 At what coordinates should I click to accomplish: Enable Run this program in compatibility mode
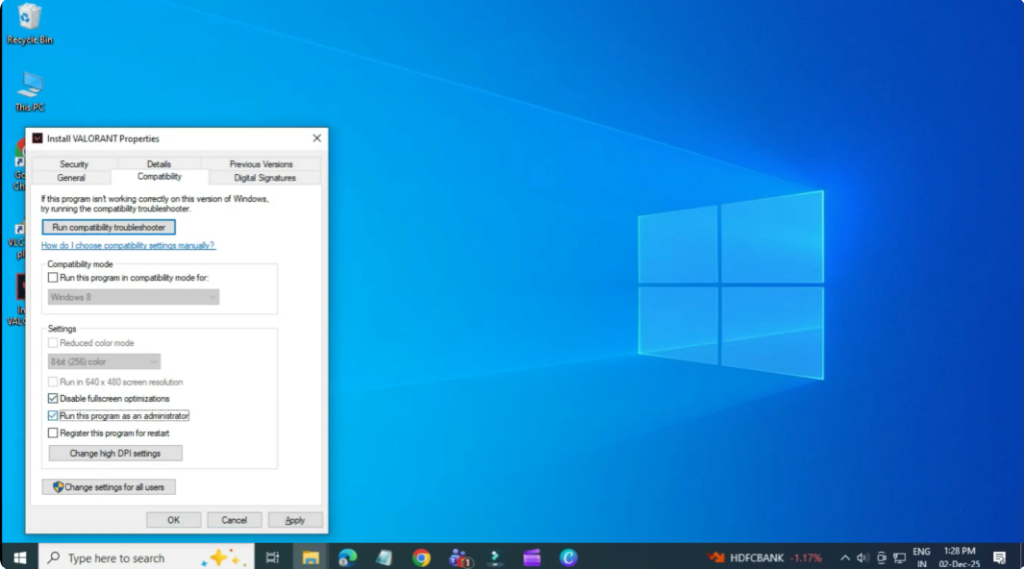point(53,278)
